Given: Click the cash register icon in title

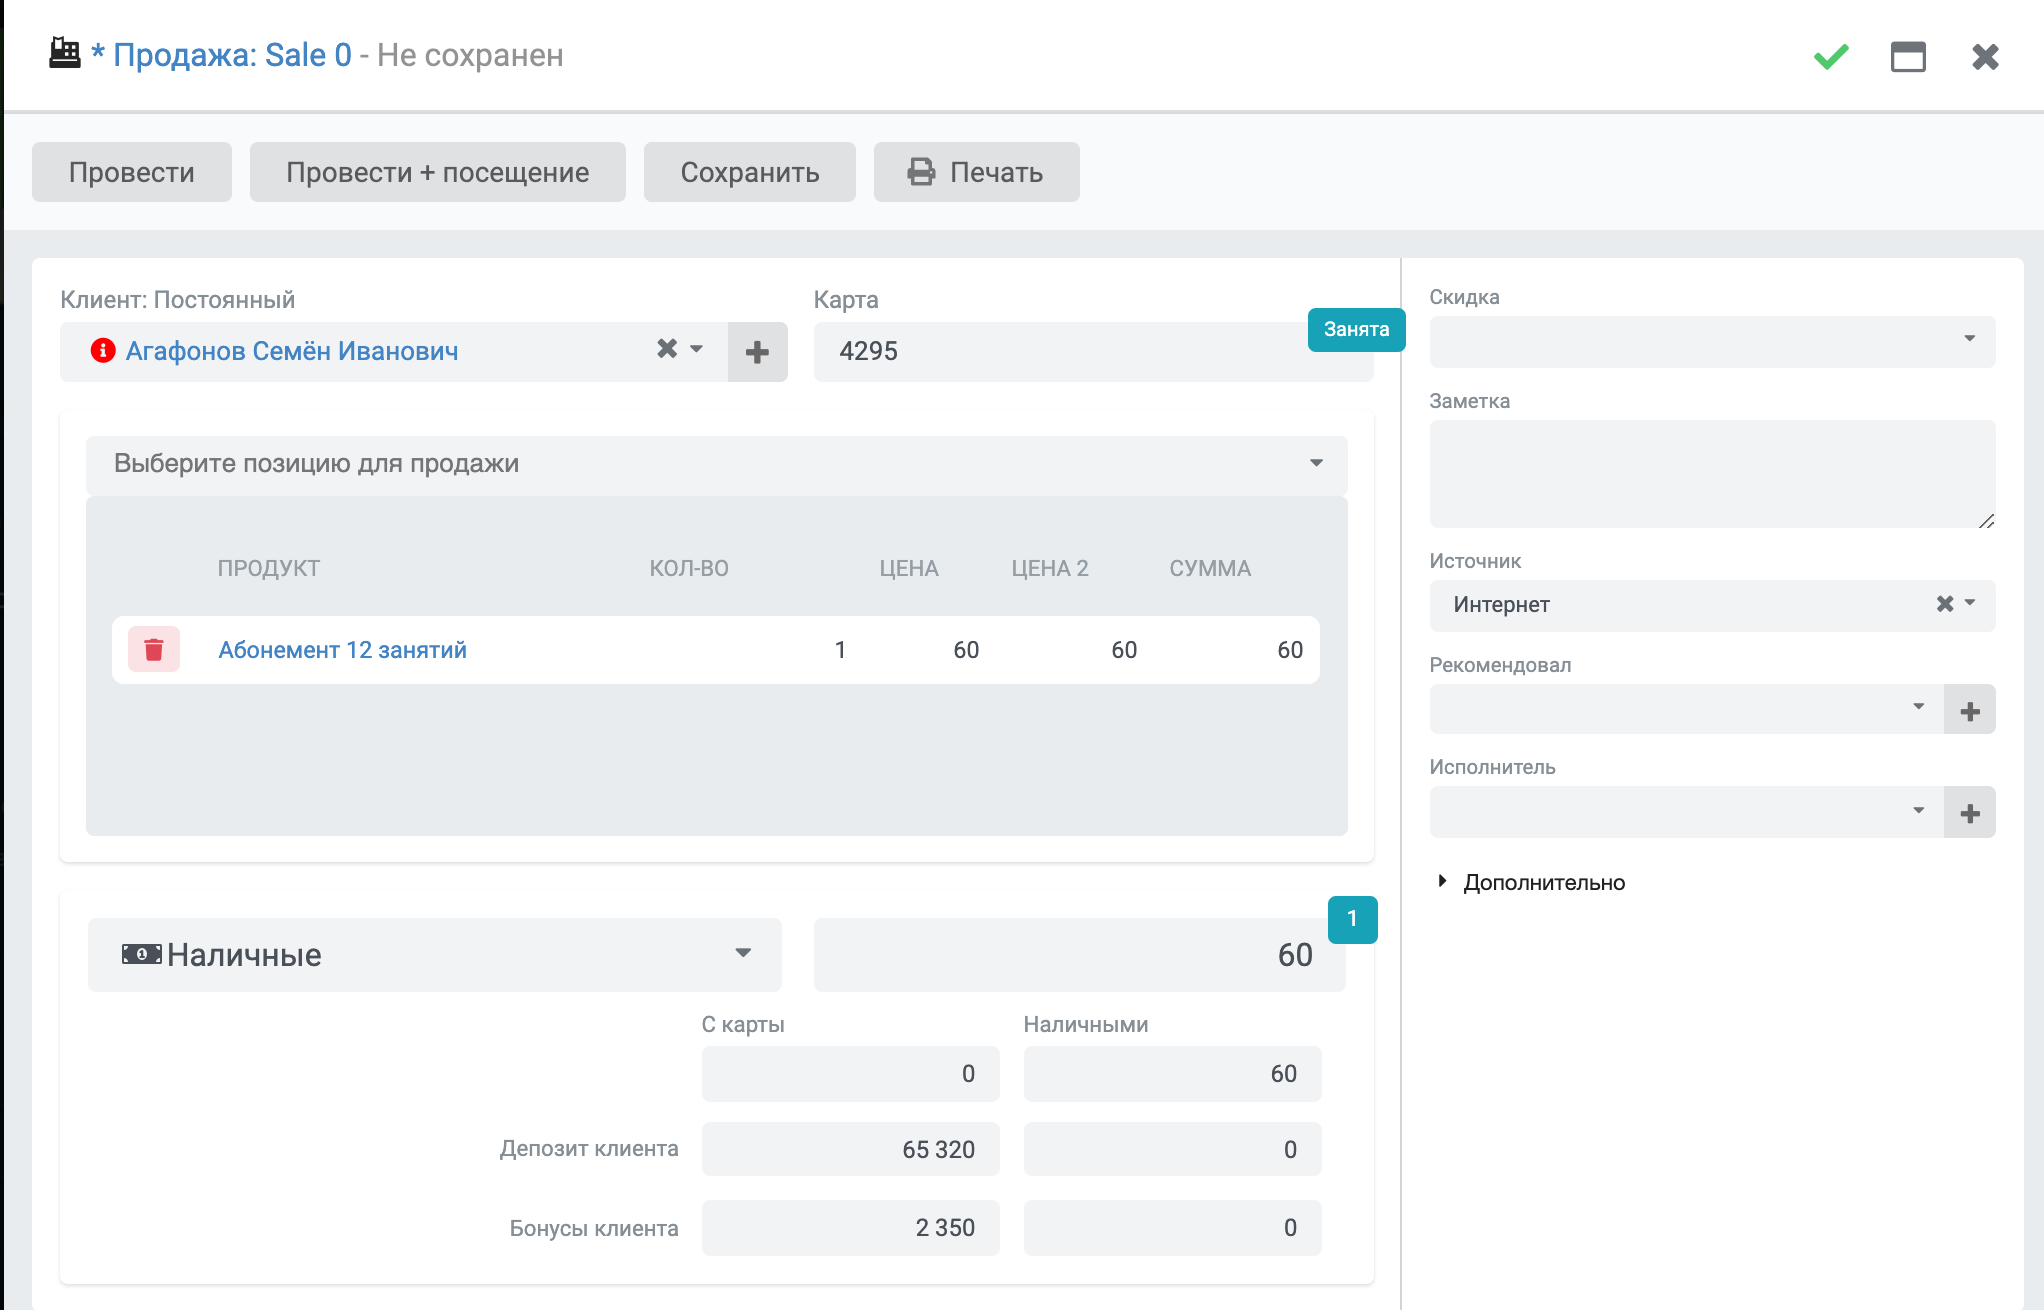Looking at the screenshot, I should 65,53.
